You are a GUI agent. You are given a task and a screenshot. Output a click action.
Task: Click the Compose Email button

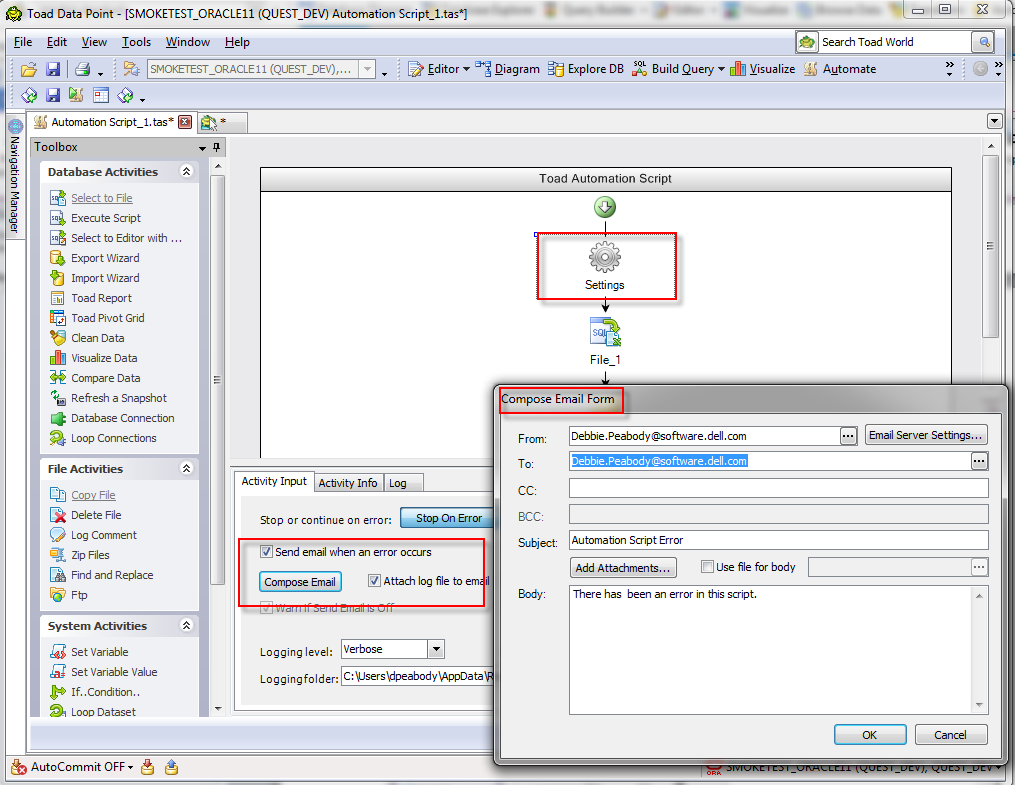(x=300, y=582)
